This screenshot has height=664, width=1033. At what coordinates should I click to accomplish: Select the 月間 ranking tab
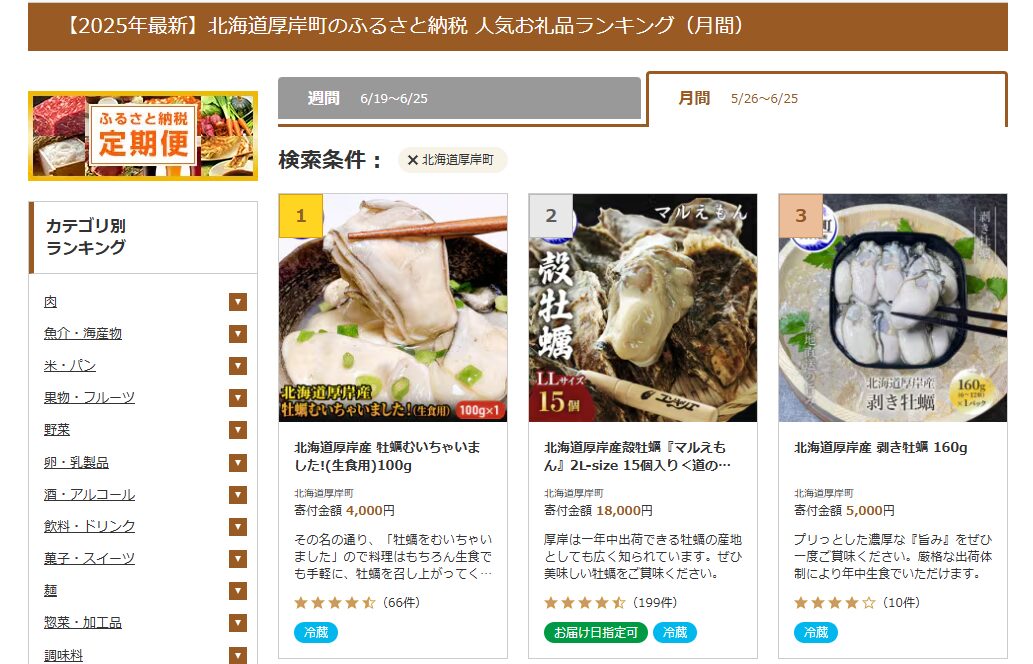click(x=827, y=99)
